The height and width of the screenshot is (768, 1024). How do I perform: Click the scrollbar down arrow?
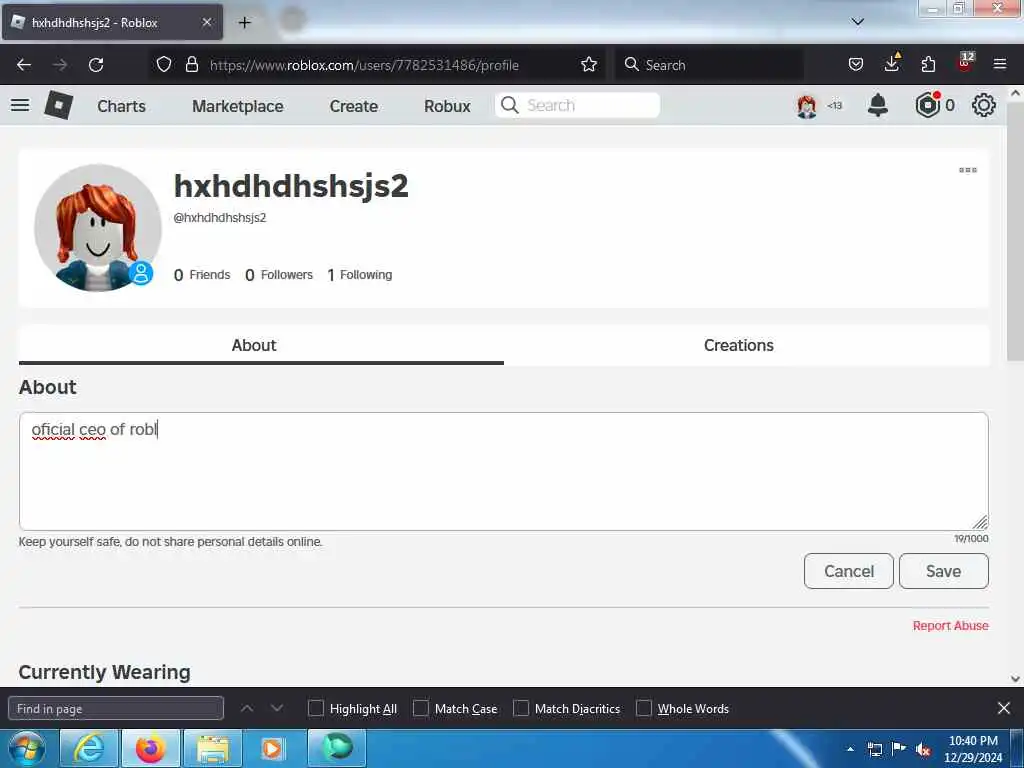point(1015,679)
